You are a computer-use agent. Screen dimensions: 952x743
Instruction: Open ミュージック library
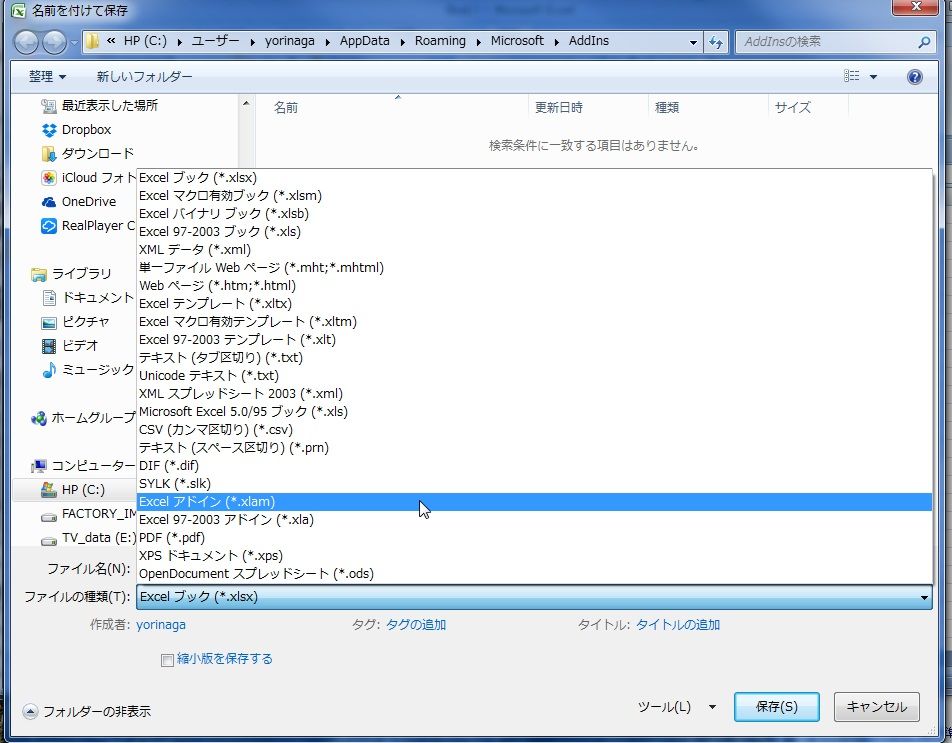click(87, 370)
